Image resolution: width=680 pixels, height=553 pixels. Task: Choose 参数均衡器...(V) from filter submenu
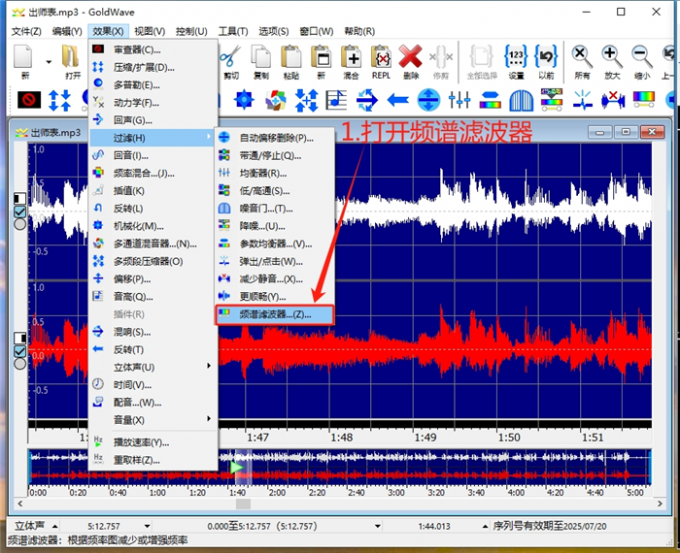click(275, 244)
